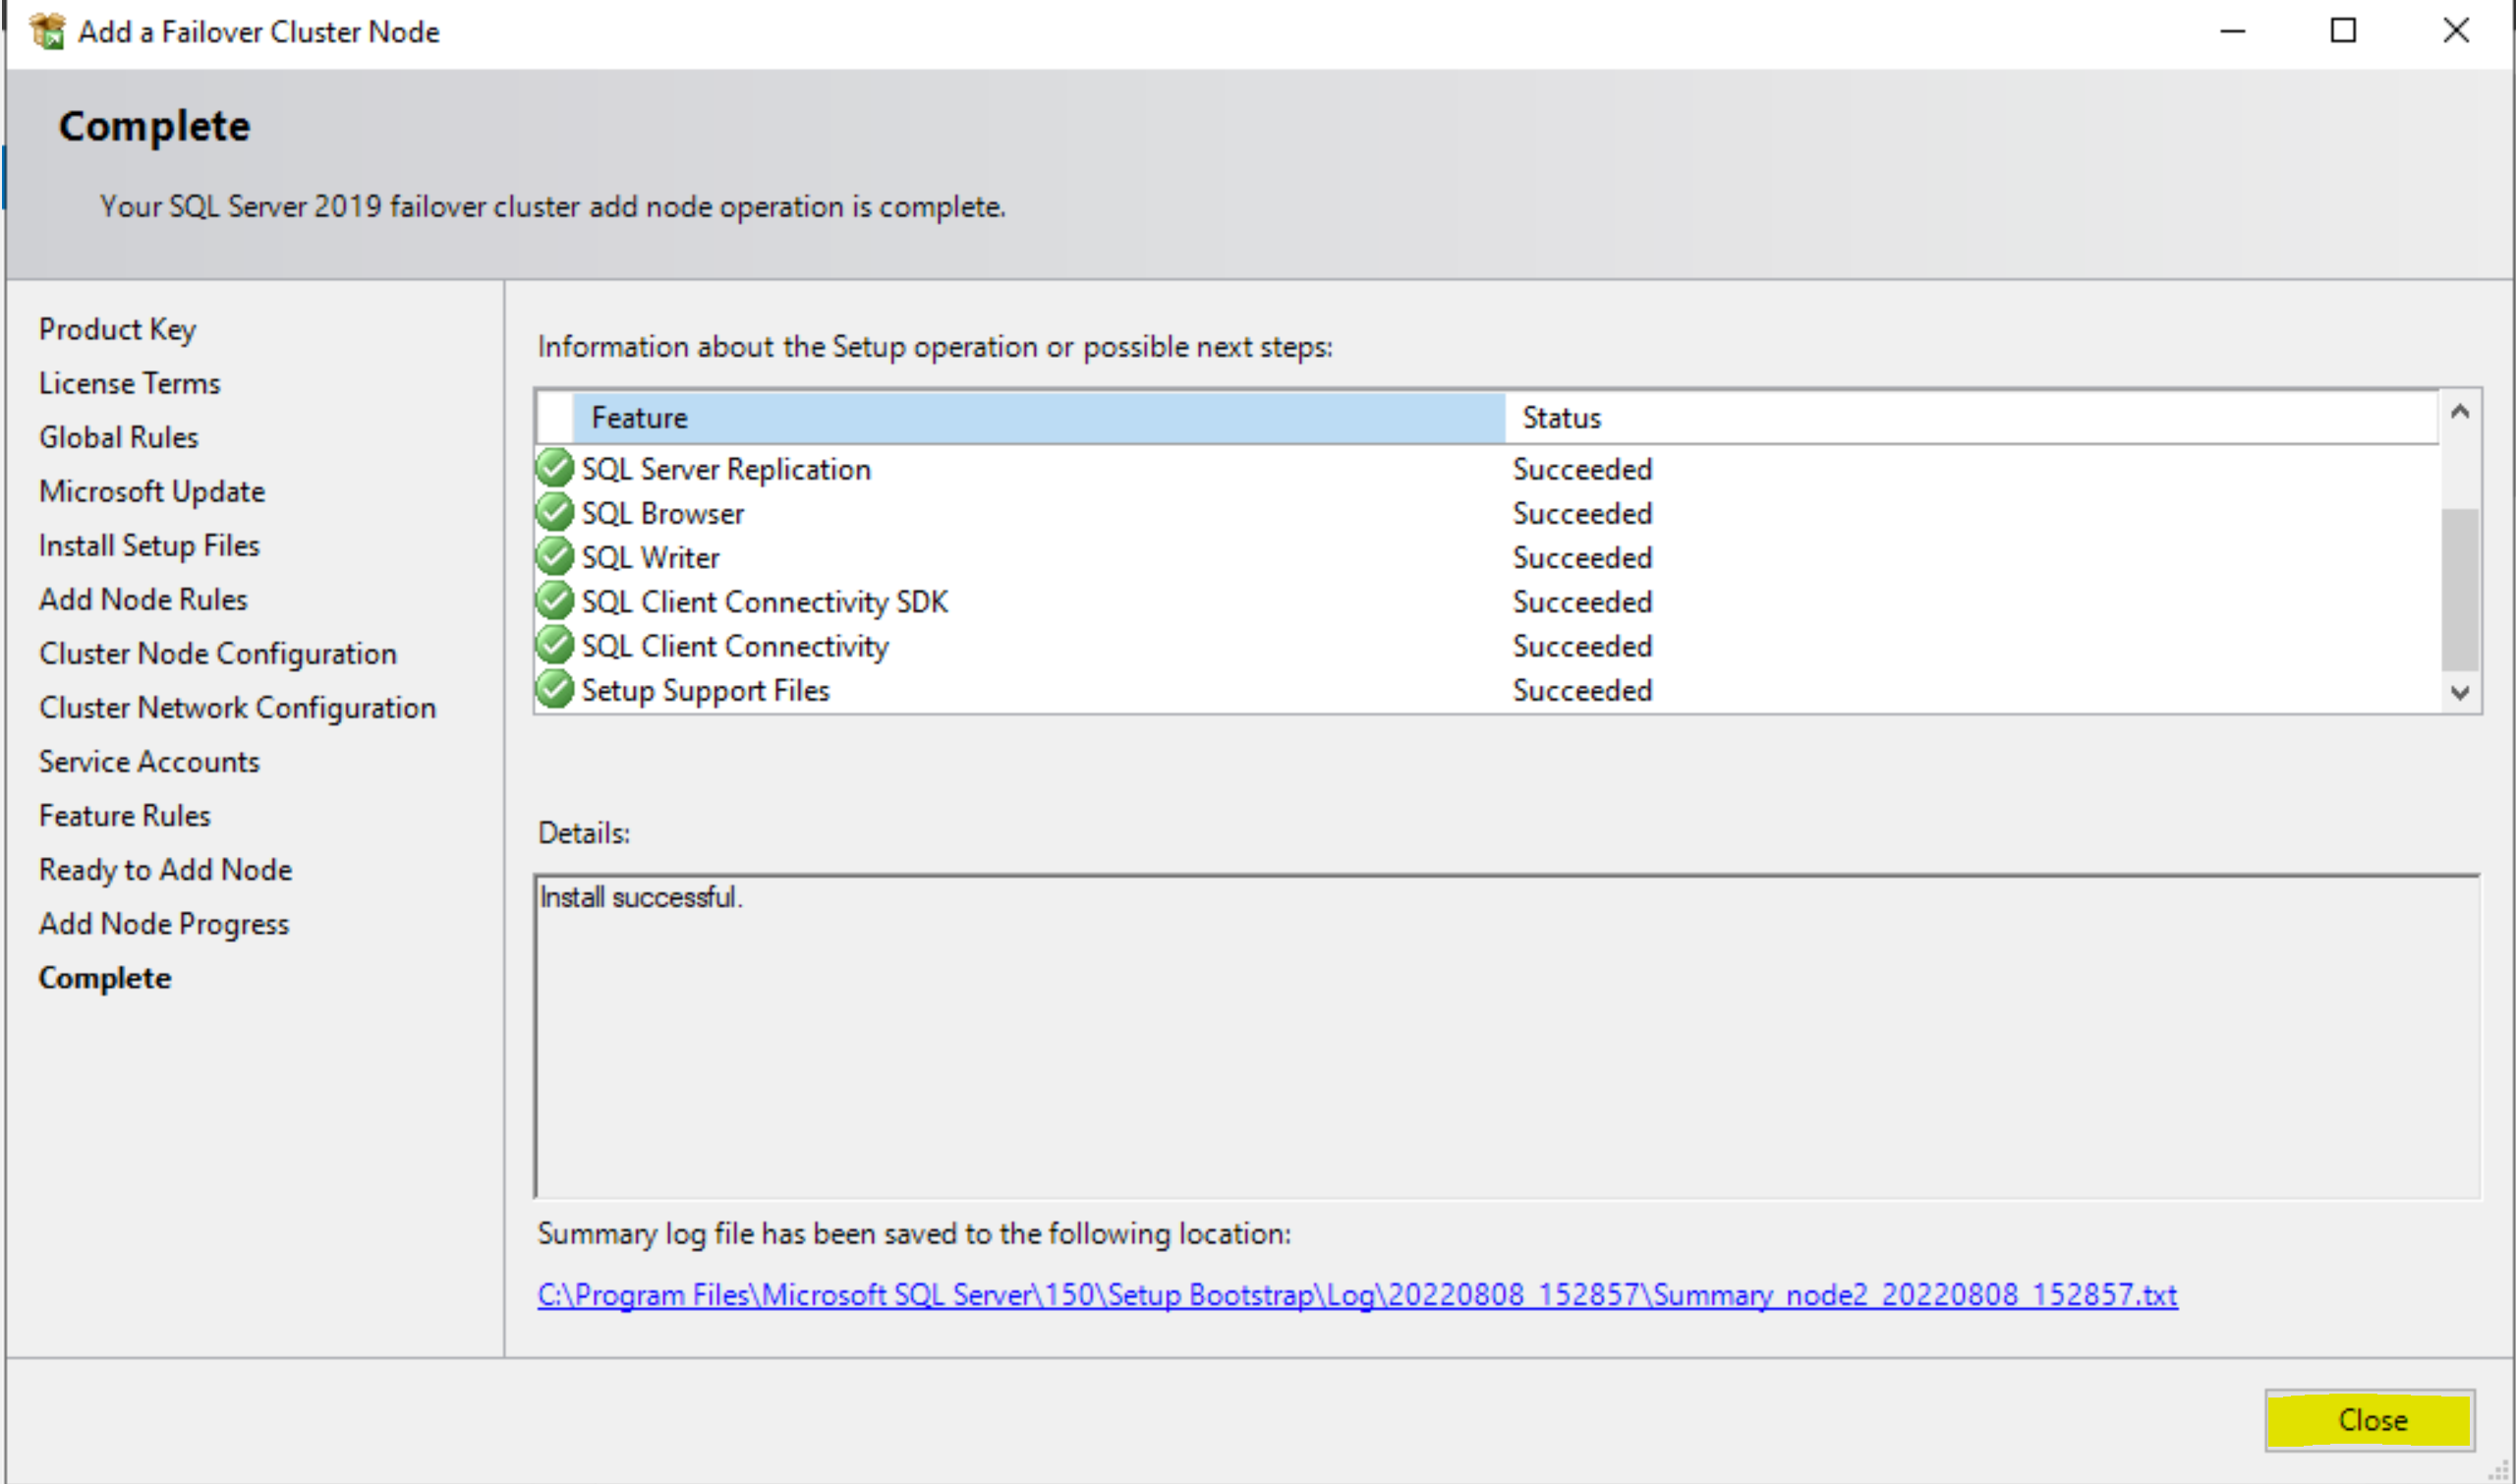Select the License Terms step
The image size is (2516, 1484).
click(x=129, y=383)
